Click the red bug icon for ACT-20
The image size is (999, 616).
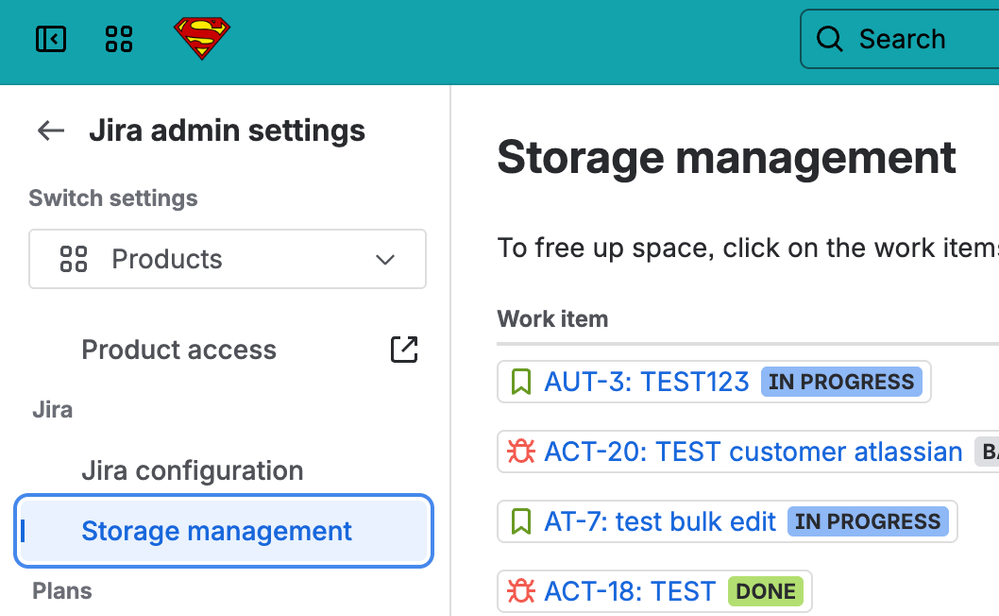click(521, 452)
